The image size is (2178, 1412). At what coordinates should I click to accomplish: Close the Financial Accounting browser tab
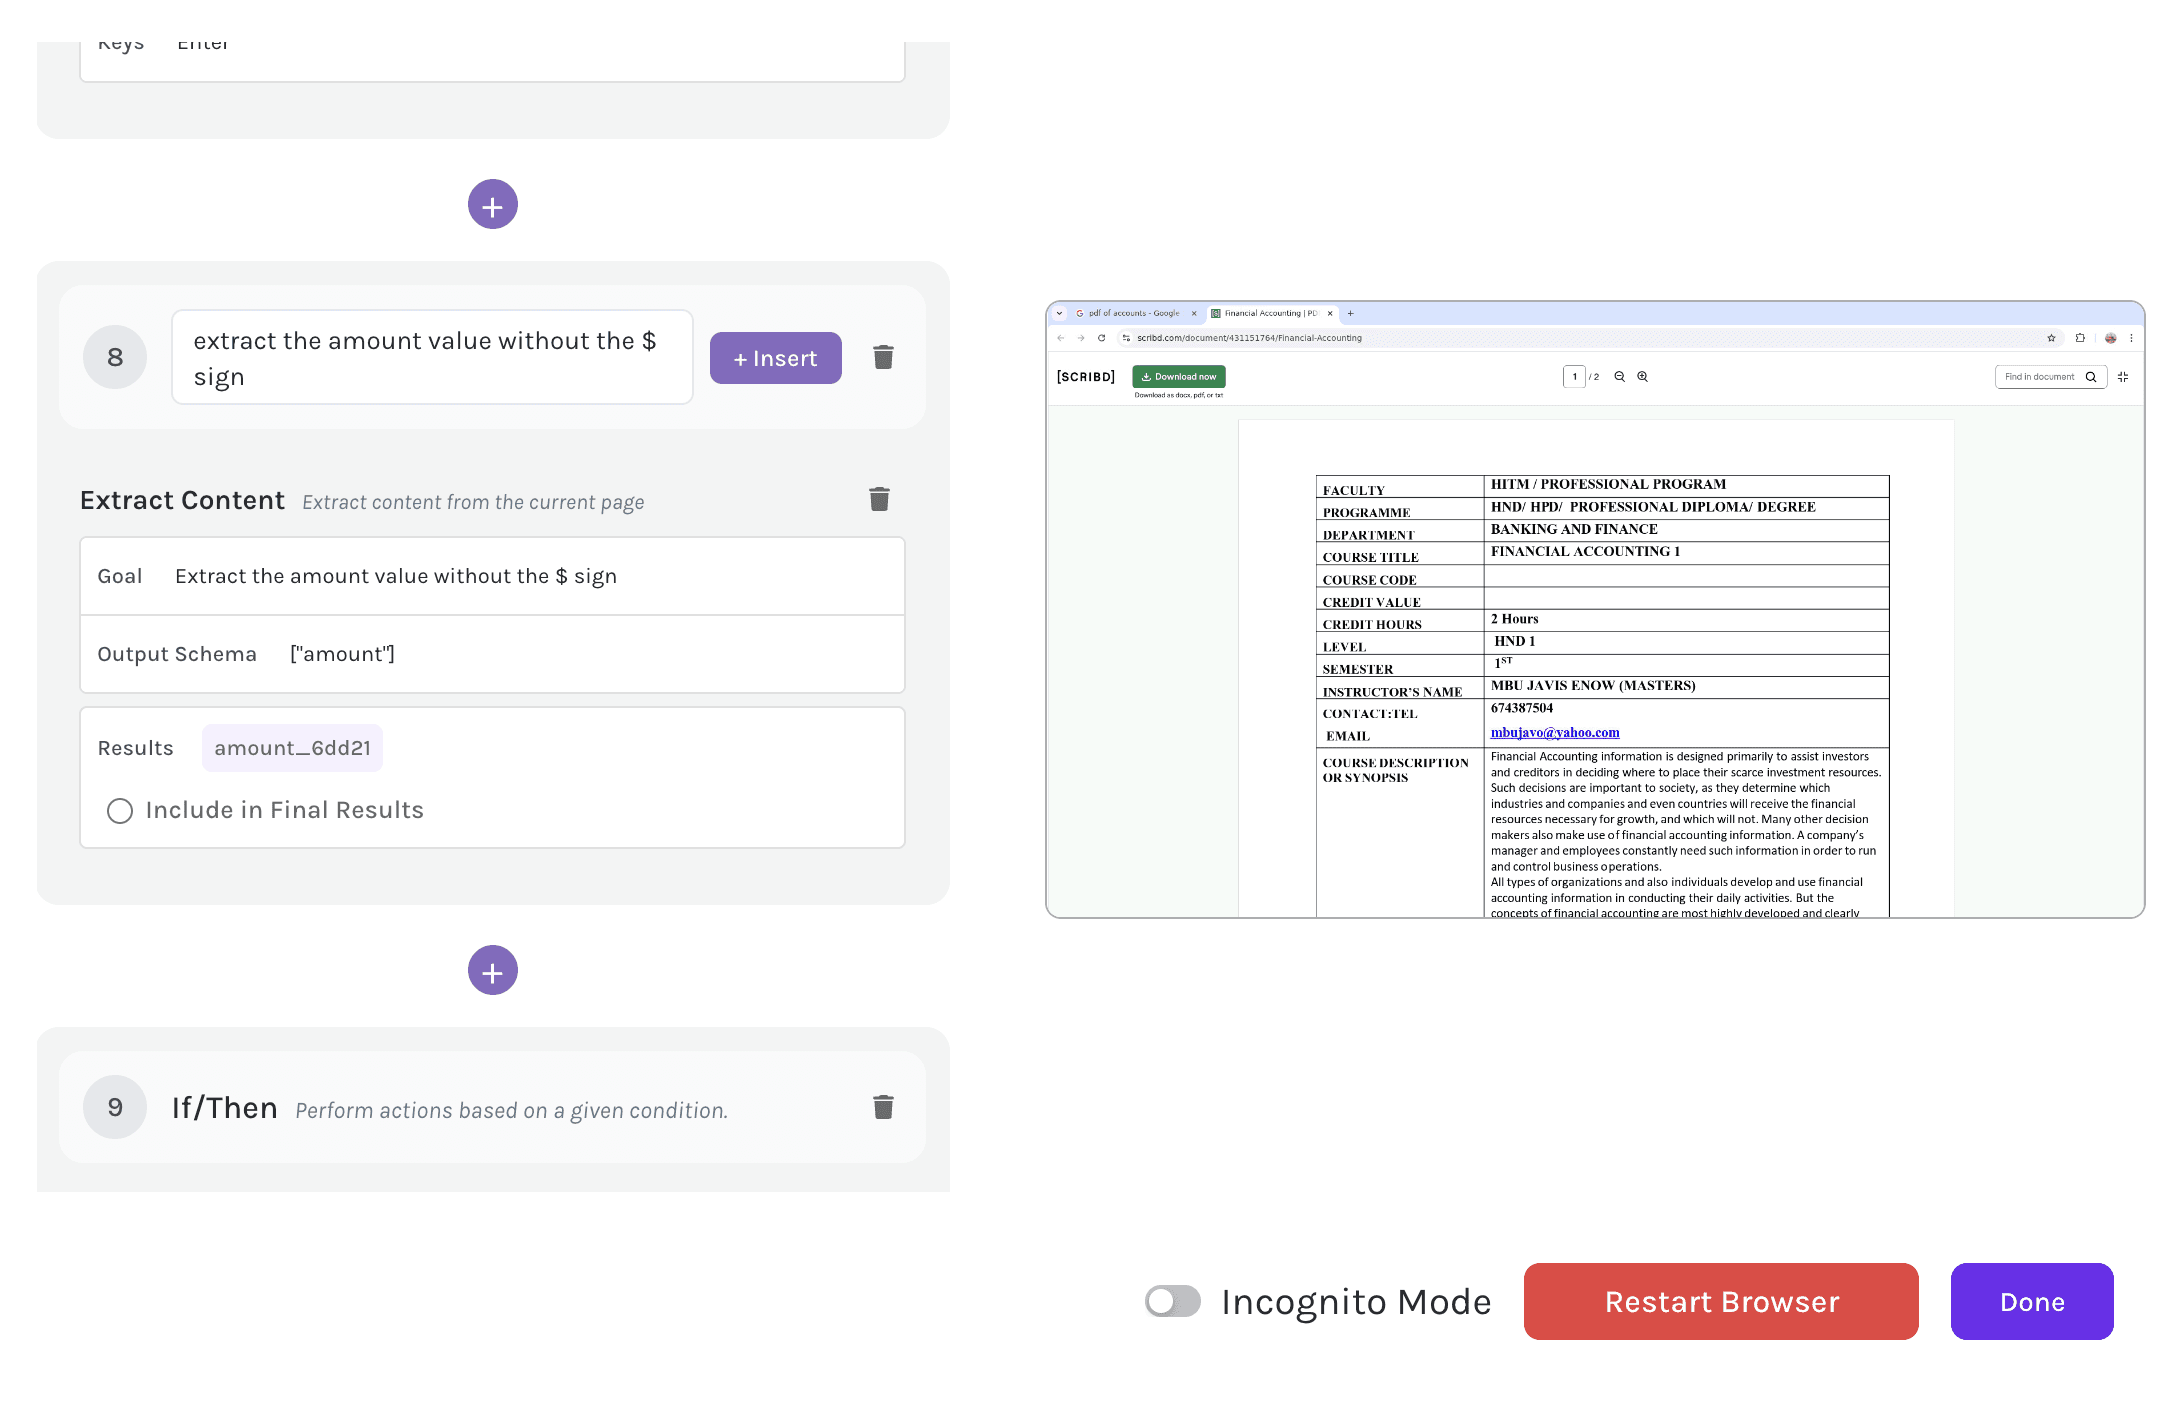pyautogui.click(x=1330, y=313)
